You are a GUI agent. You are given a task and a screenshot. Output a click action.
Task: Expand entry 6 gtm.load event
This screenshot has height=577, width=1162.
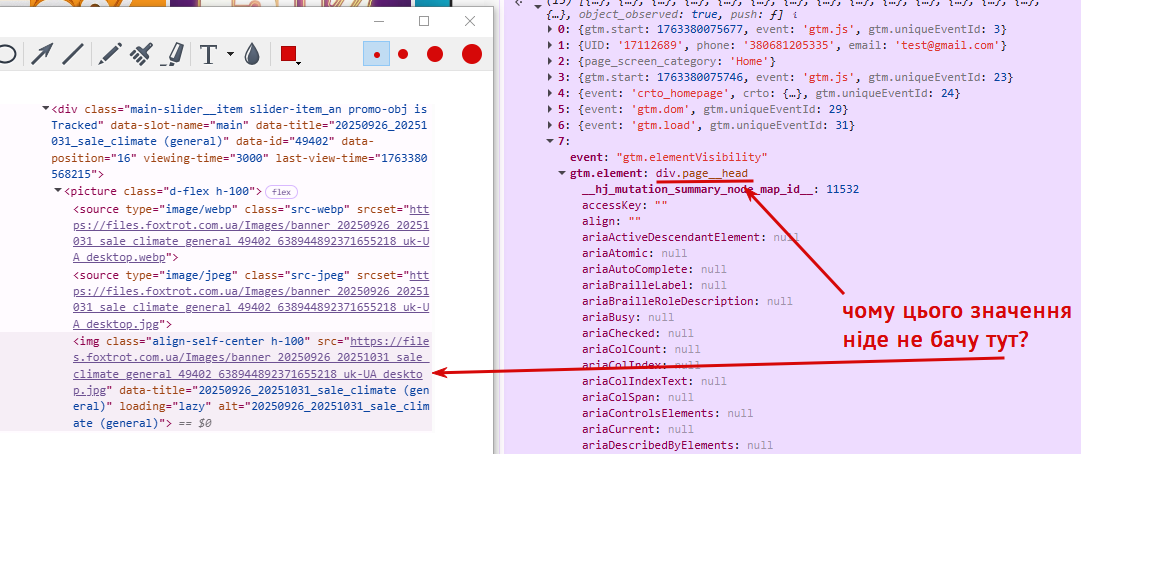(x=550, y=125)
